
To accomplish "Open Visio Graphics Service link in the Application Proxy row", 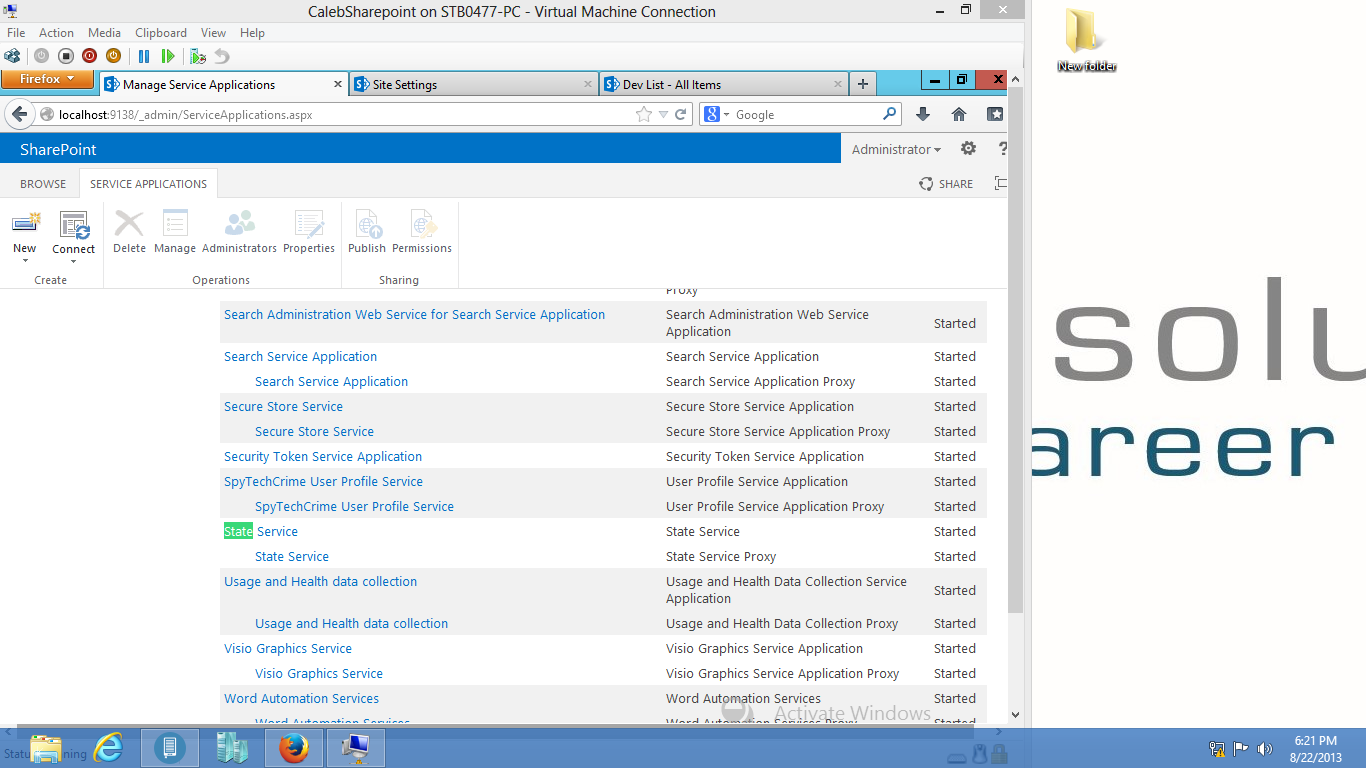I will (x=319, y=674).
